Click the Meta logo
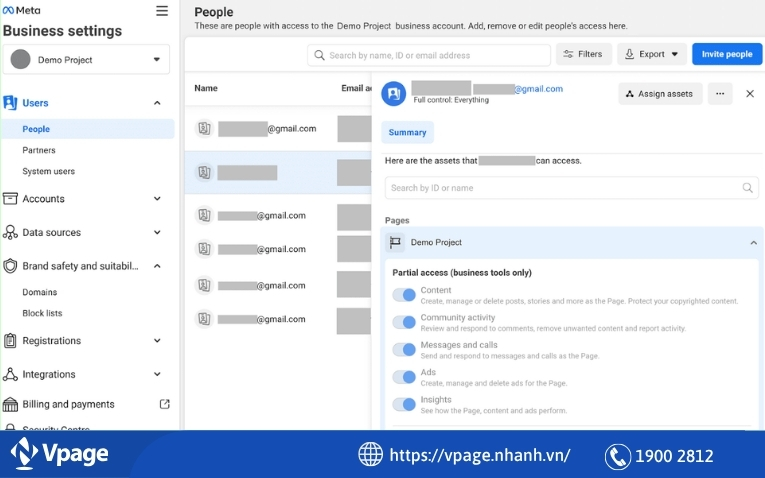This screenshot has height=478, width=765. (x=21, y=10)
